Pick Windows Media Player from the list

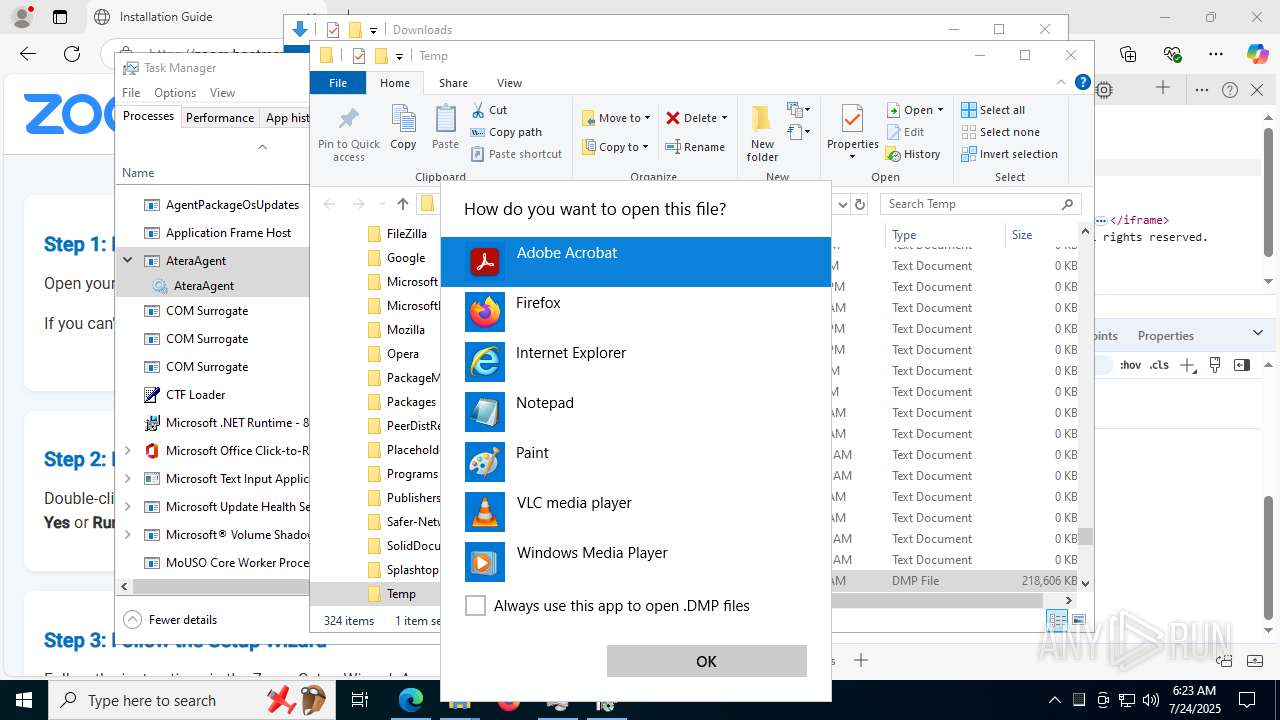click(x=636, y=561)
